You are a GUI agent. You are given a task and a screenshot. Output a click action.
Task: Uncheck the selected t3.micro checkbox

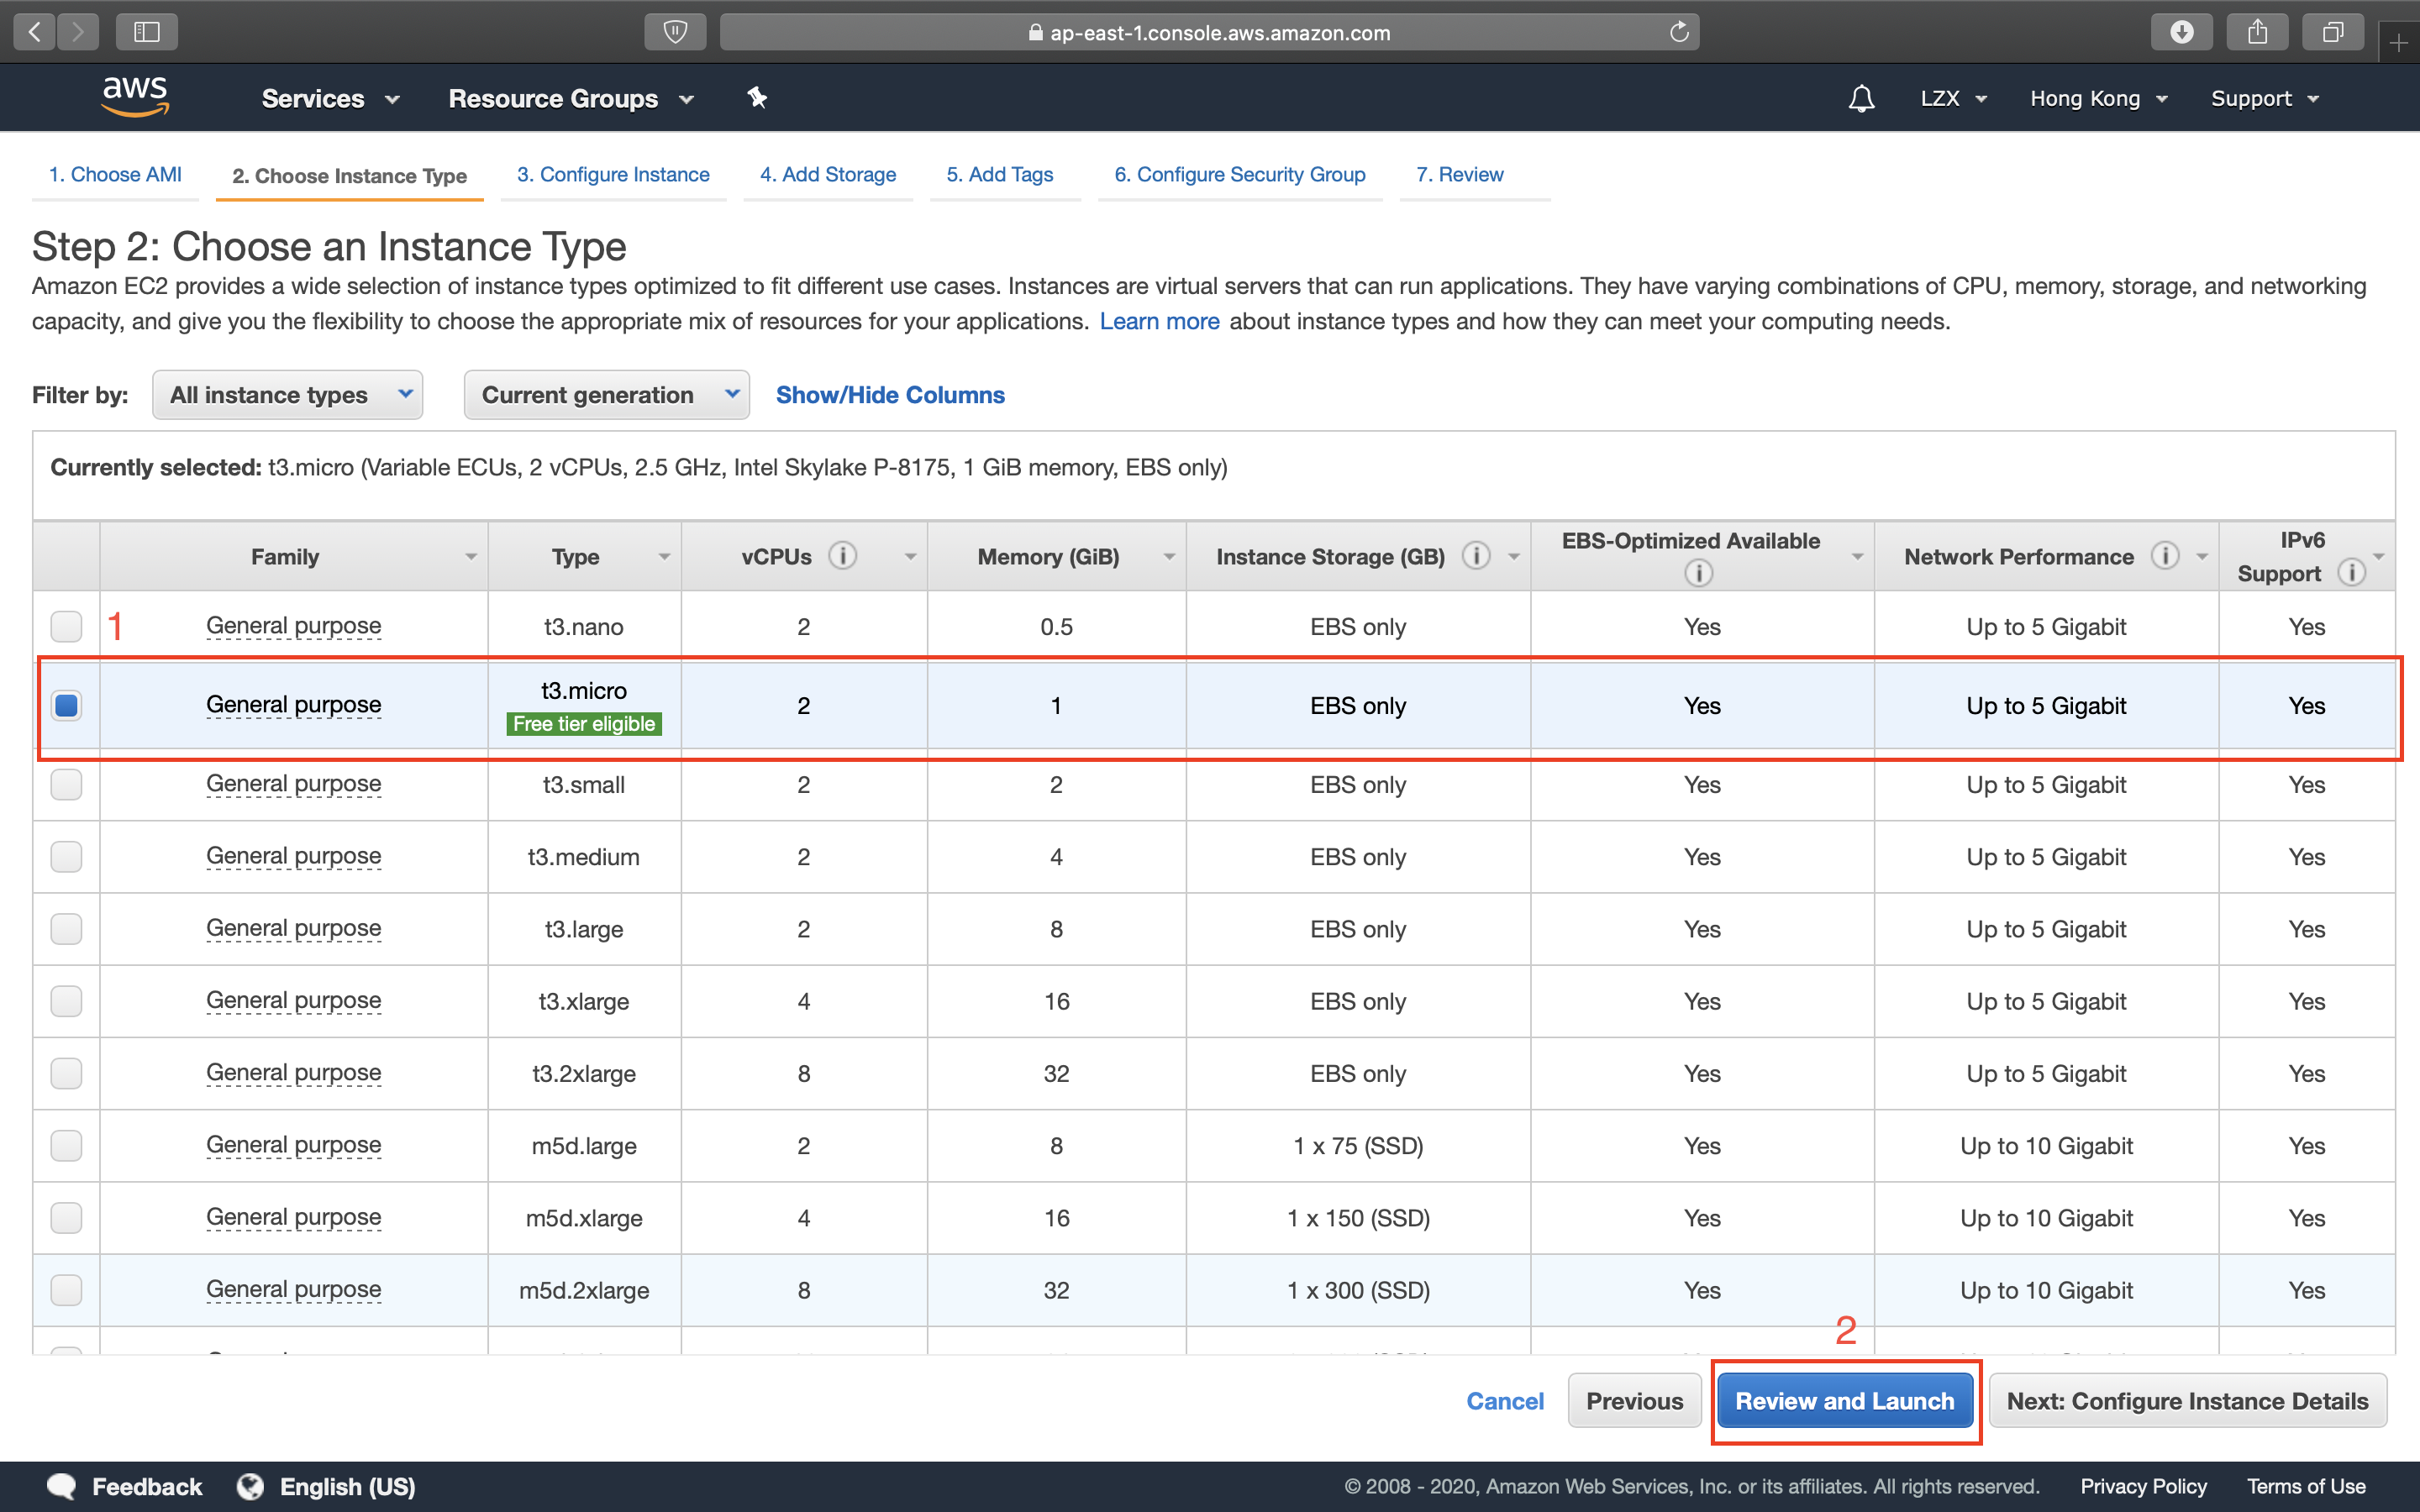tap(66, 706)
